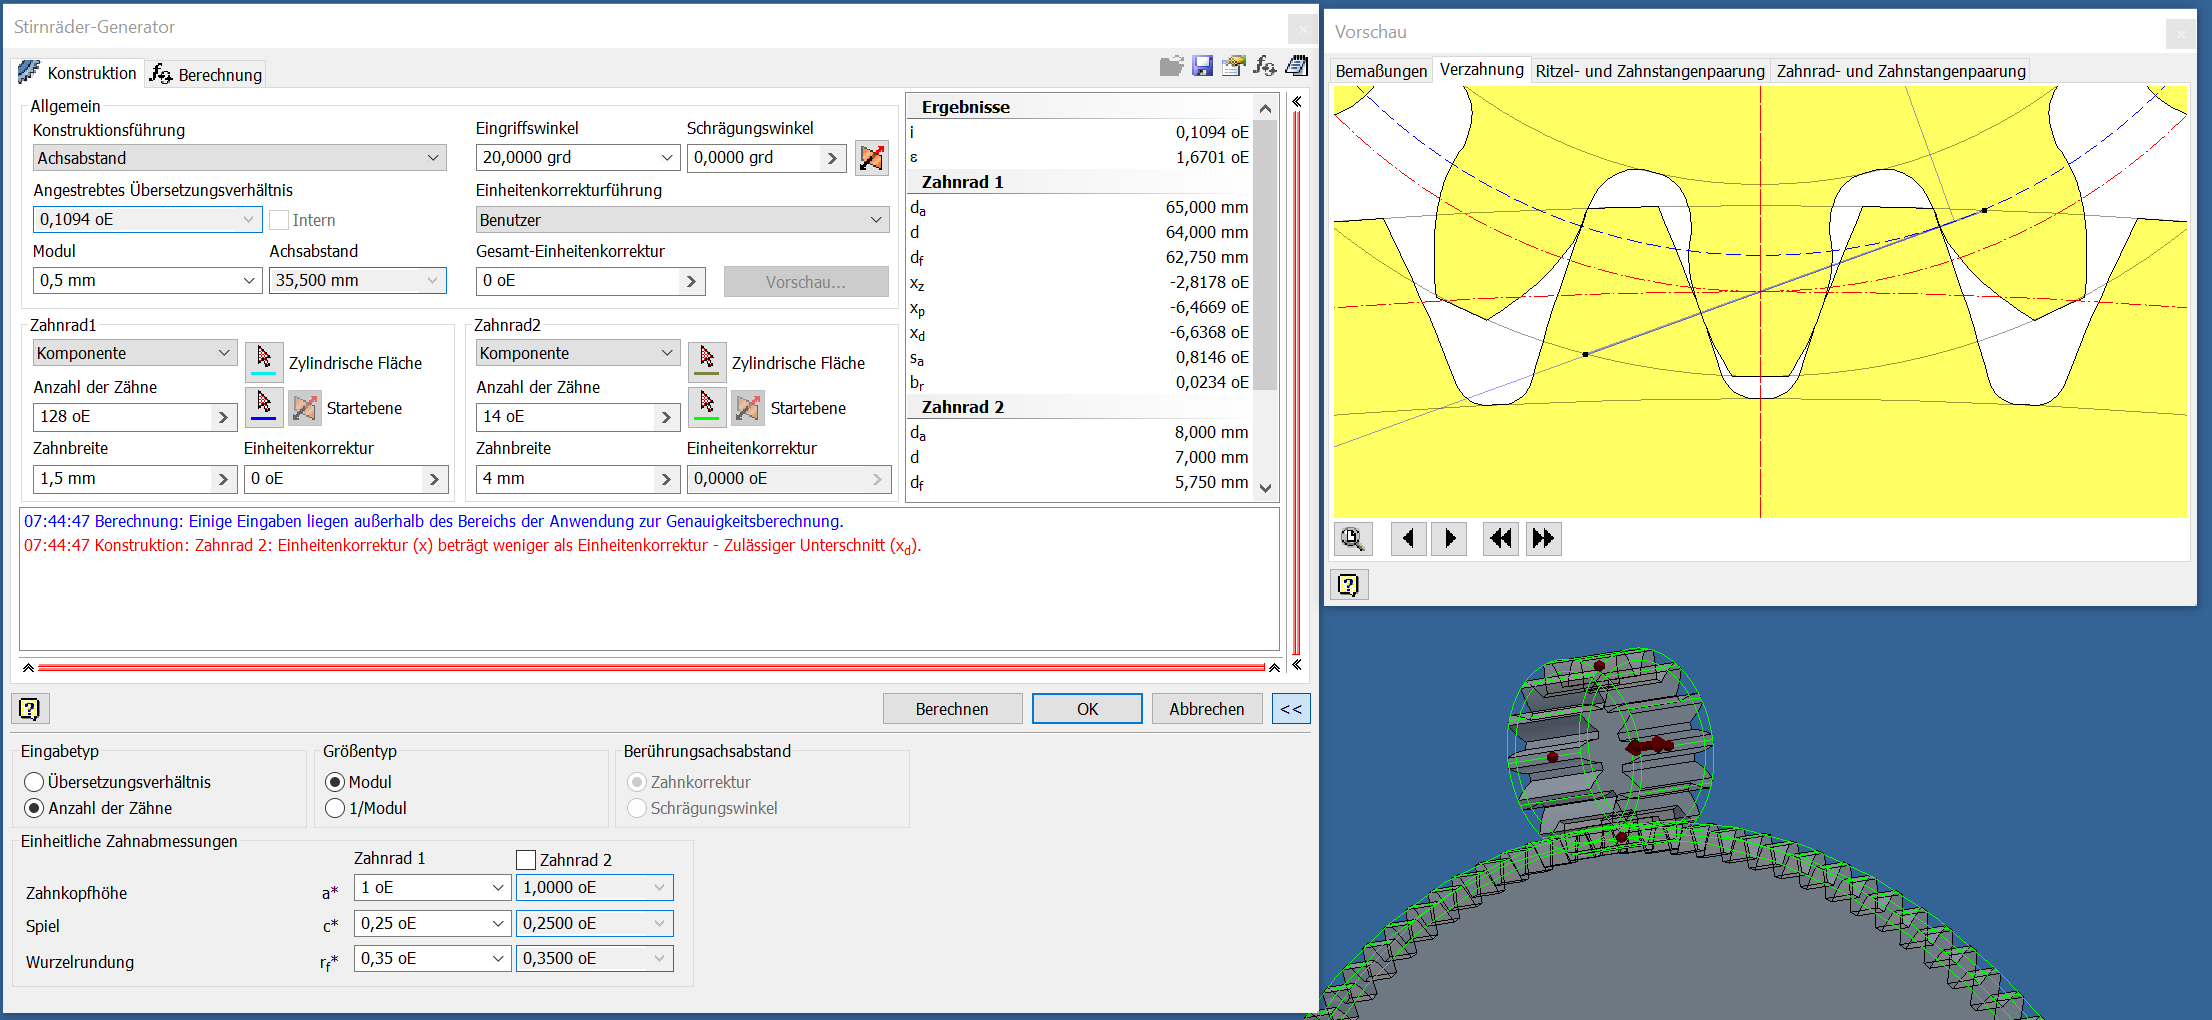
Task: Open the Einheitenkorrekturführung Benutzer dropdown
Action: pyautogui.click(x=682, y=220)
